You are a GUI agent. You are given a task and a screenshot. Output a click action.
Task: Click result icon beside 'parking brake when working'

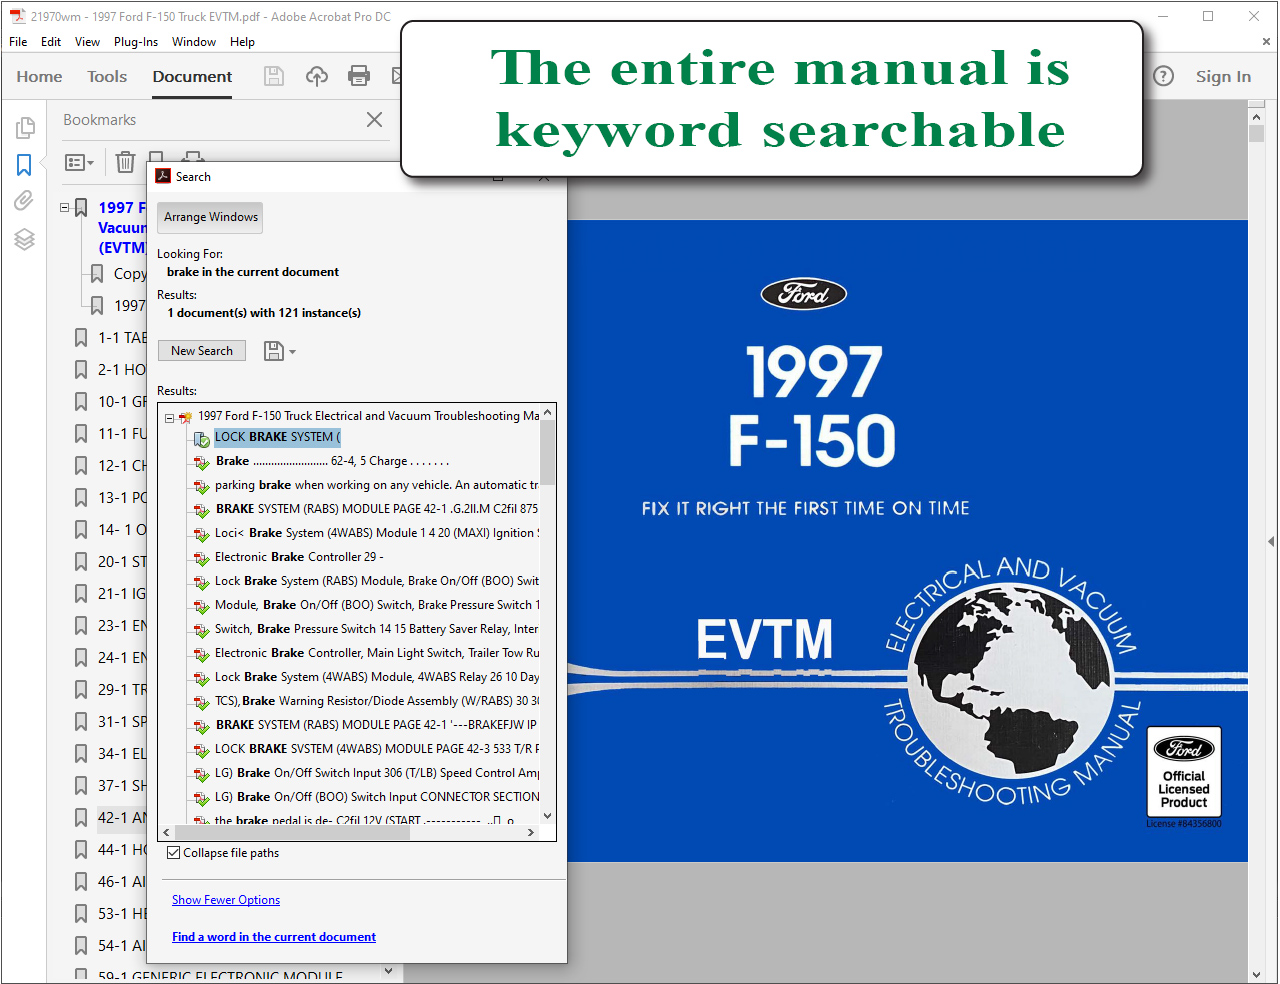202,486
